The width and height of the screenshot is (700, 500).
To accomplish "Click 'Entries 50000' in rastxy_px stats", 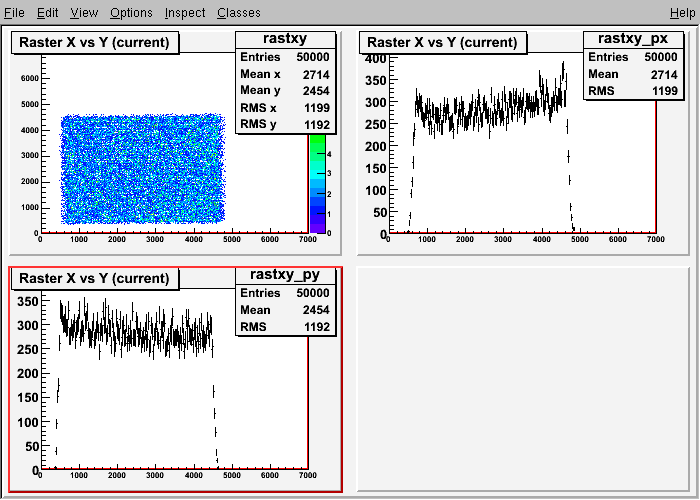I will coord(633,57).
